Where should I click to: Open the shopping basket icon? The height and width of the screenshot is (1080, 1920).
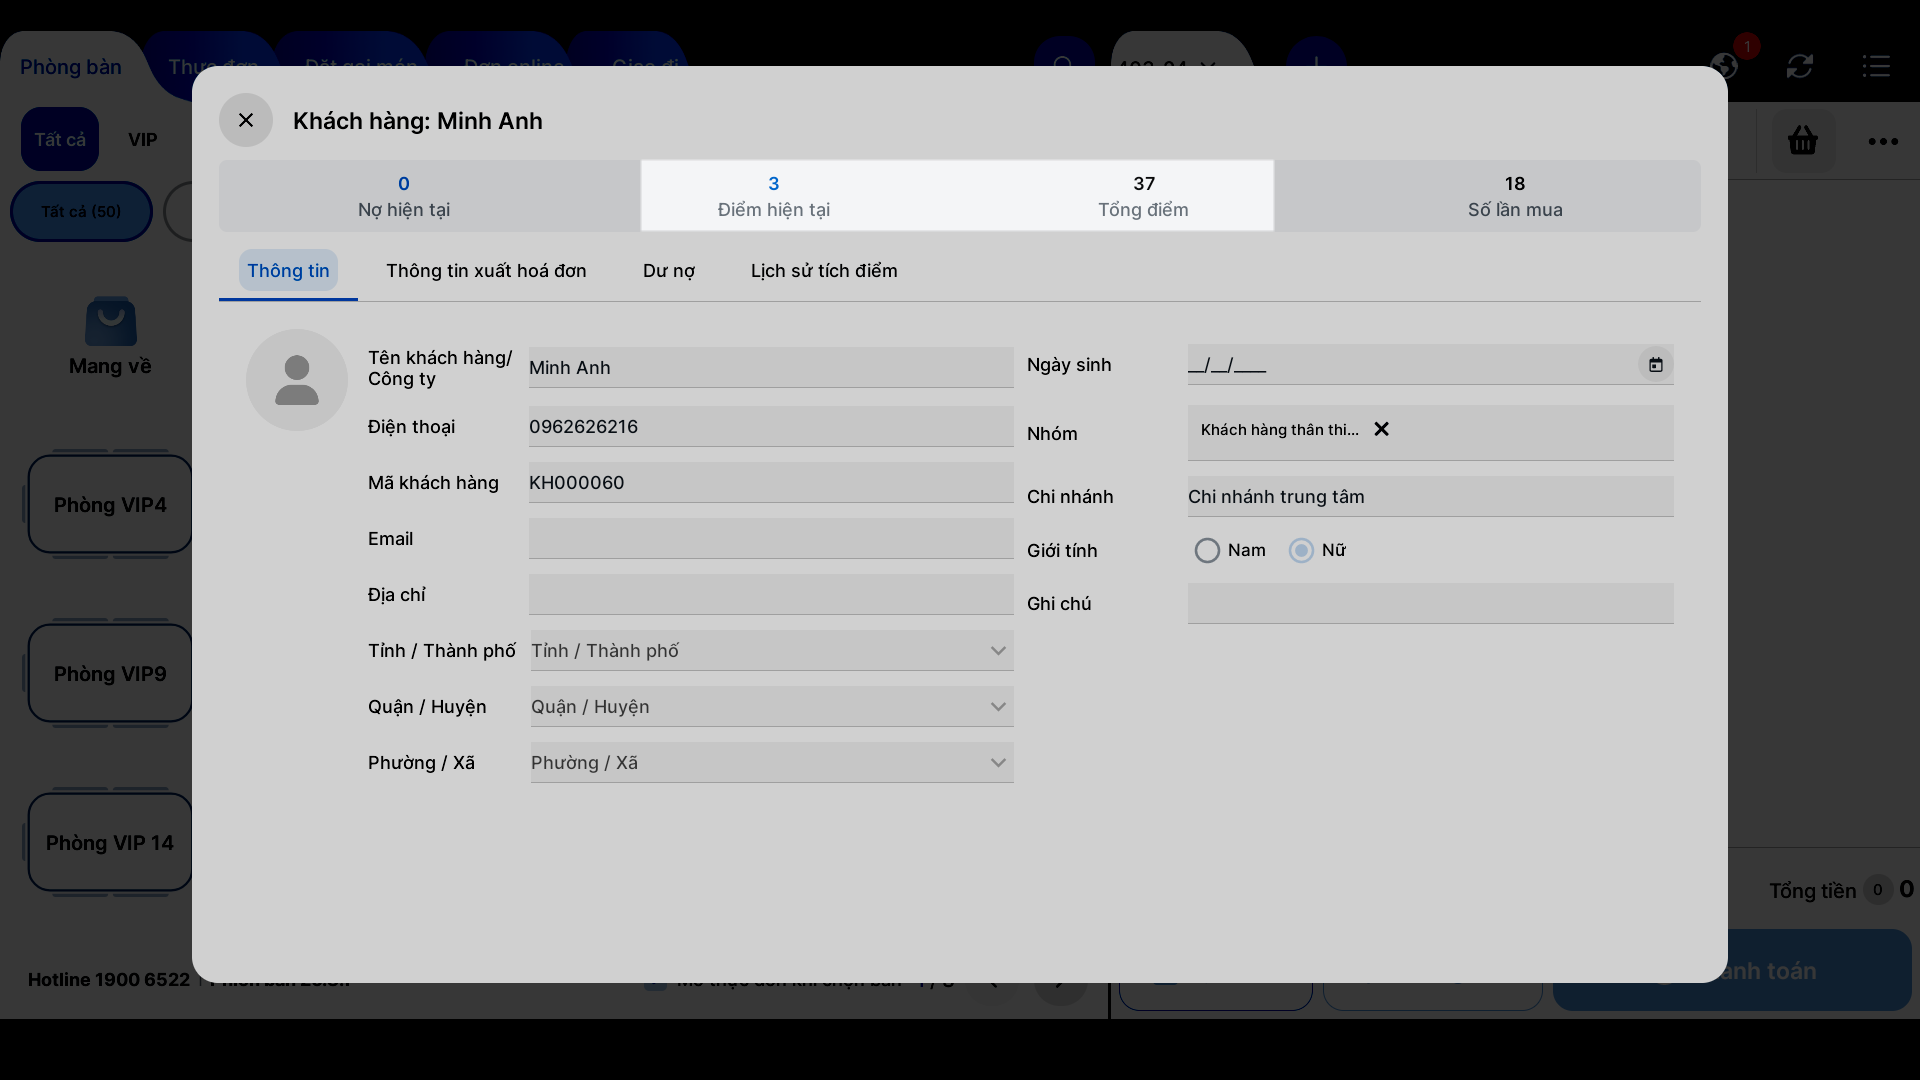tap(1802, 140)
